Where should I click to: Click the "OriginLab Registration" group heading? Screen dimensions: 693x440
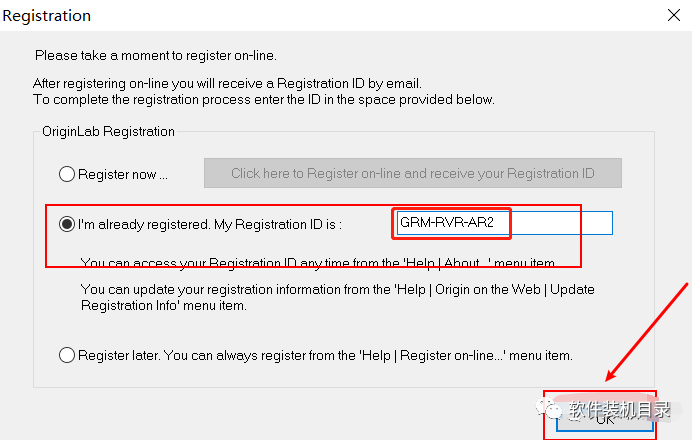(108, 131)
